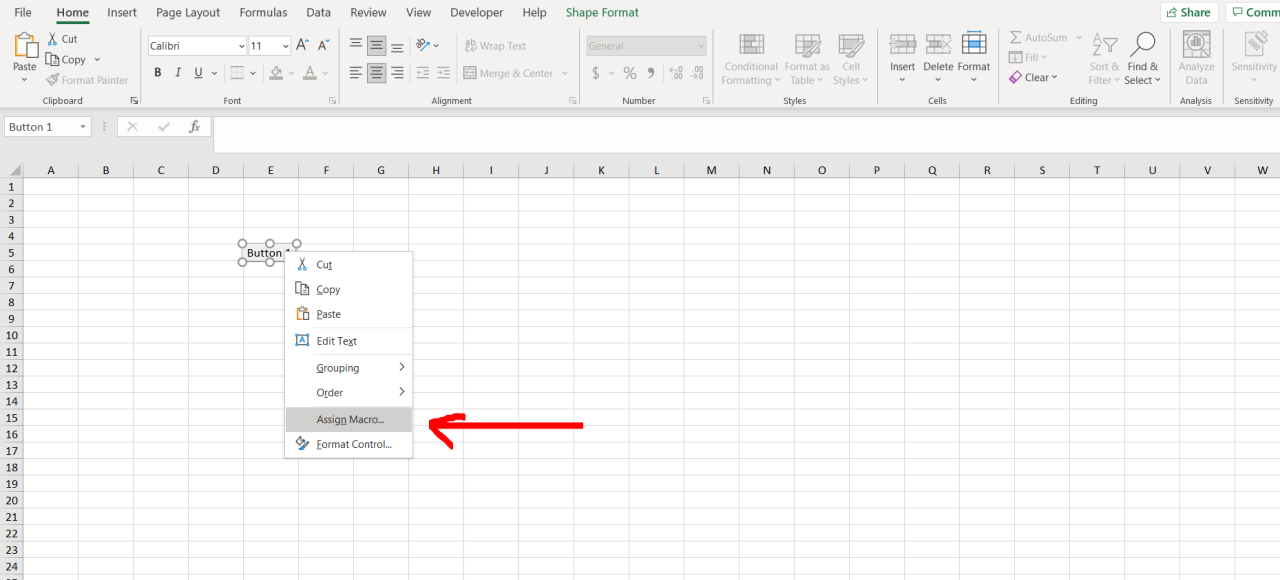Toggle Merge & Center
1280x580 pixels.
[x=510, y=72]
